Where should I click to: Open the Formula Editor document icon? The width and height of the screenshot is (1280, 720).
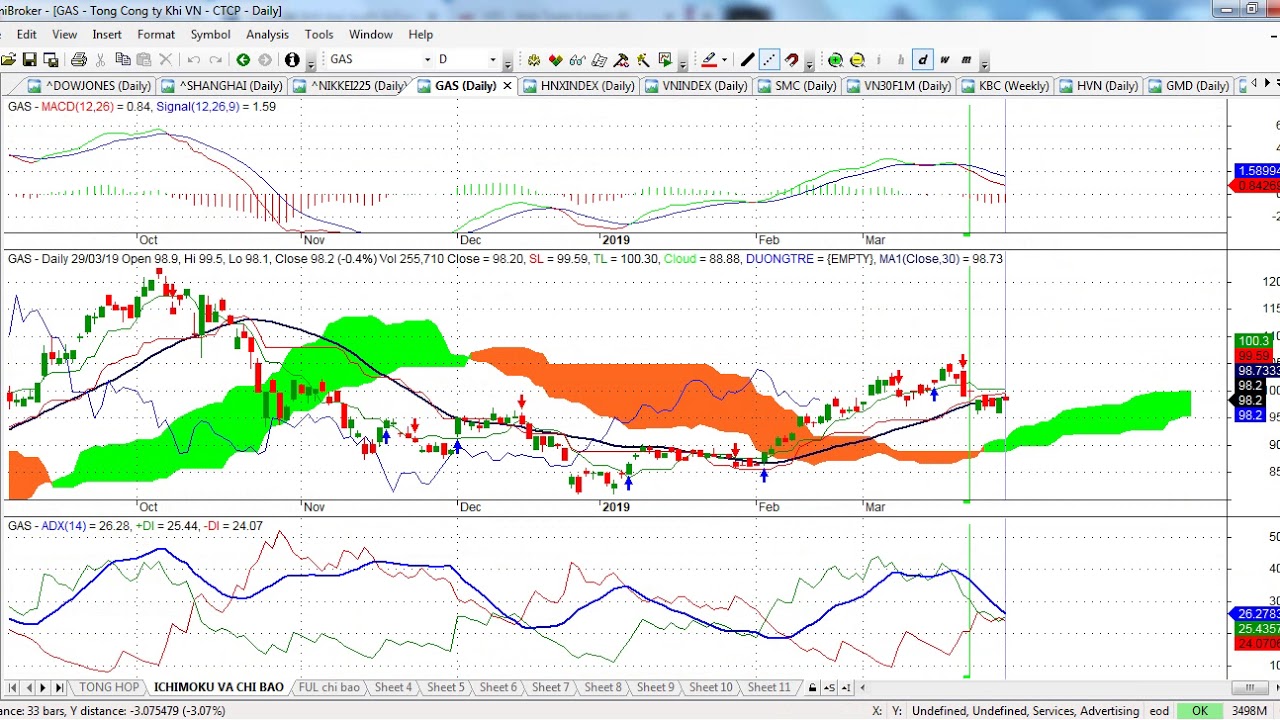pos(599,60)
